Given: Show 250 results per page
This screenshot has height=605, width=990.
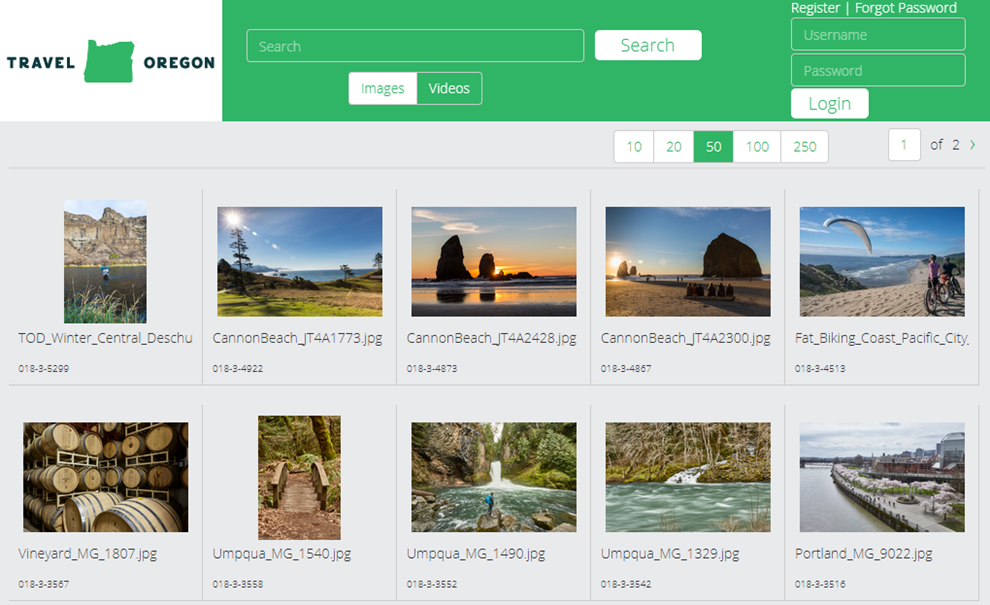Looking at the screenshot, I should pos(804,146).
